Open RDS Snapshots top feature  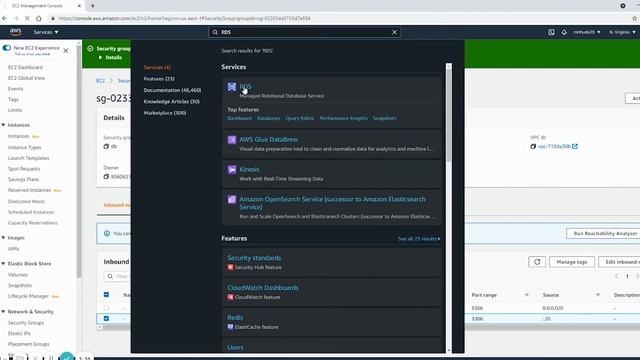pyautogui.click(x=384, y=118)
